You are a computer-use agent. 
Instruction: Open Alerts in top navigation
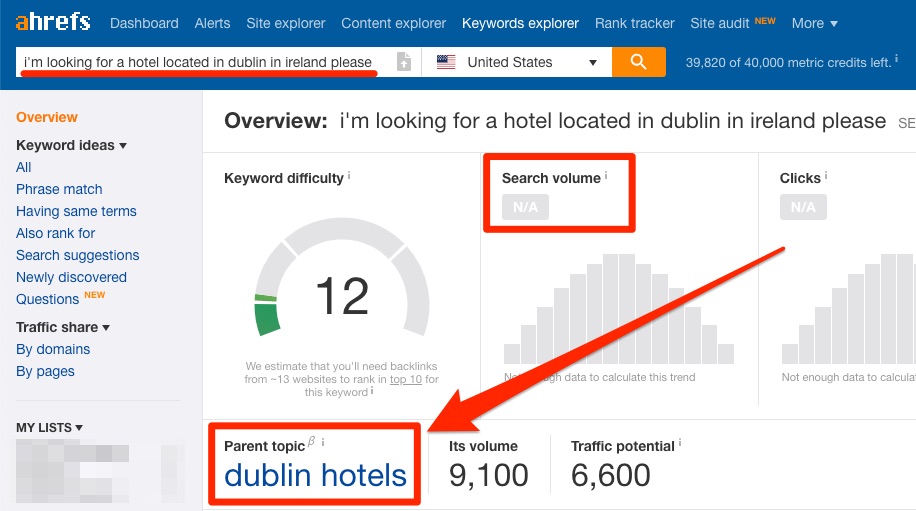click(x=212, y=23)
